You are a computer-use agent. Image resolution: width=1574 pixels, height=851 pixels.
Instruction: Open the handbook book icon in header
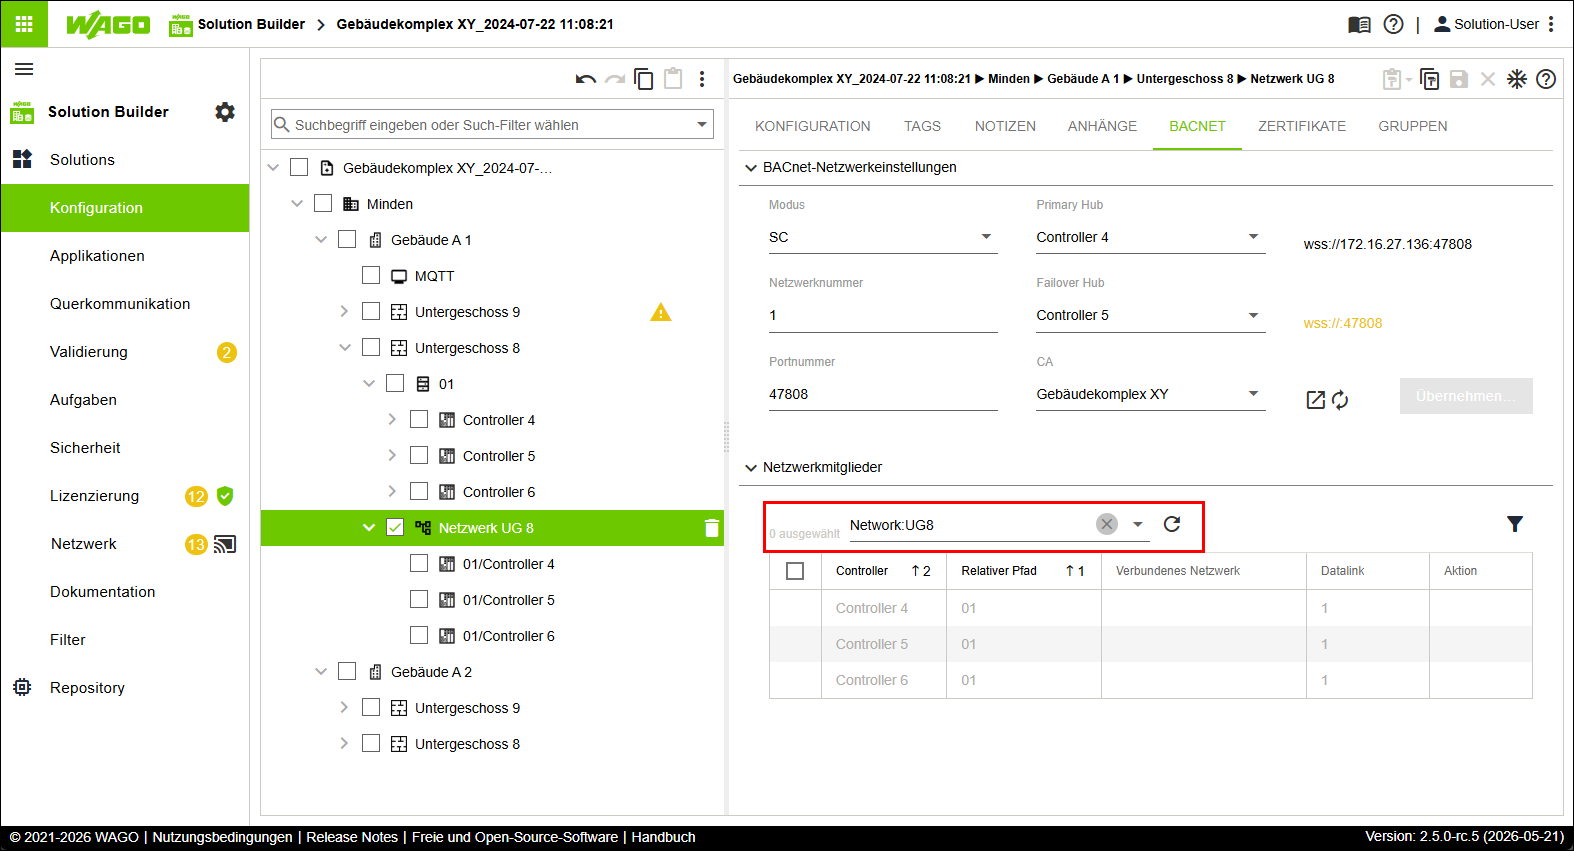coord(1359,24)
